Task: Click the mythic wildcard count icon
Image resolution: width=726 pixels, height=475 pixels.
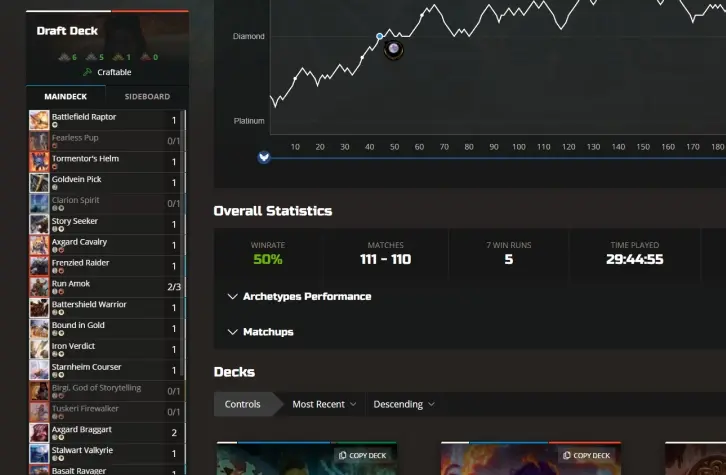Action: pyautogui.click(x=145, y=57)
